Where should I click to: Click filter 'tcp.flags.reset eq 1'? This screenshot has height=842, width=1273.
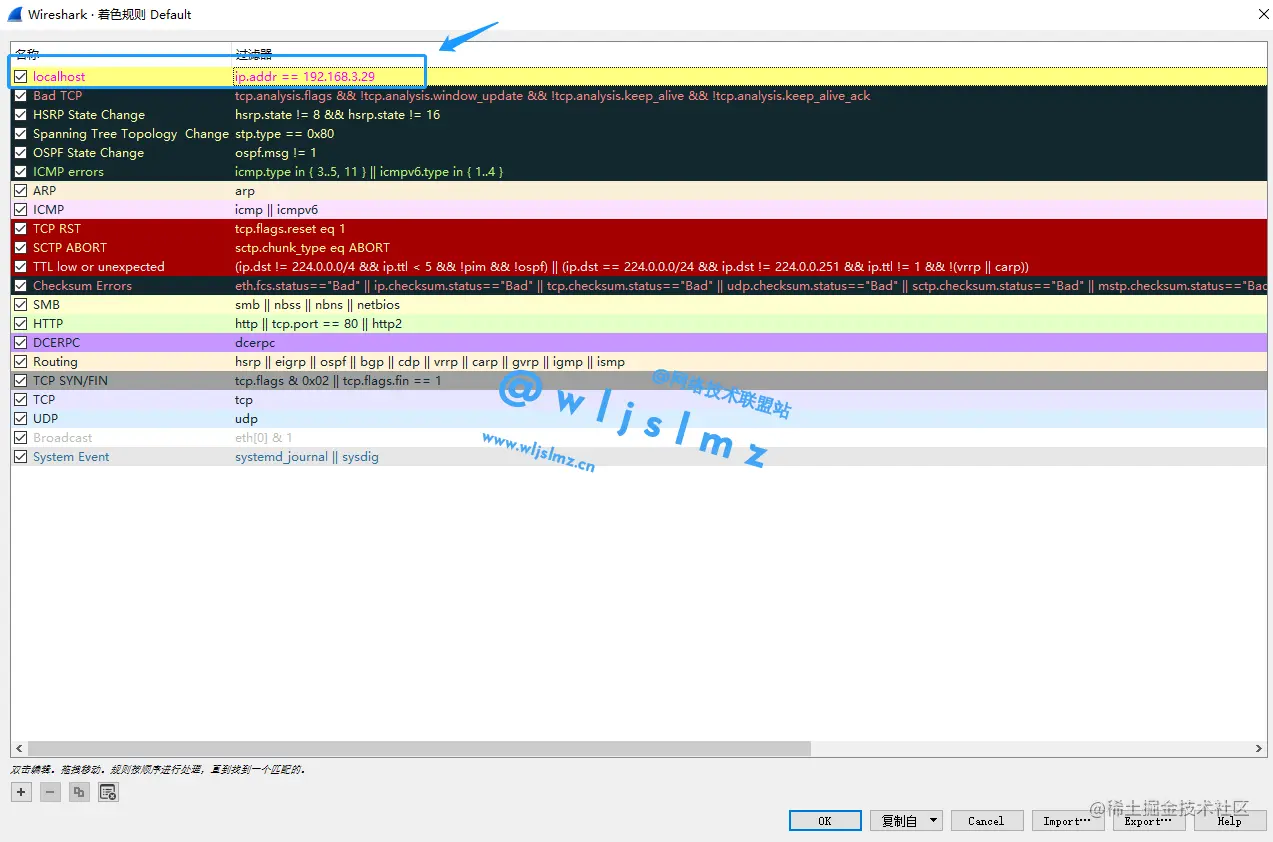coord(290,229)
